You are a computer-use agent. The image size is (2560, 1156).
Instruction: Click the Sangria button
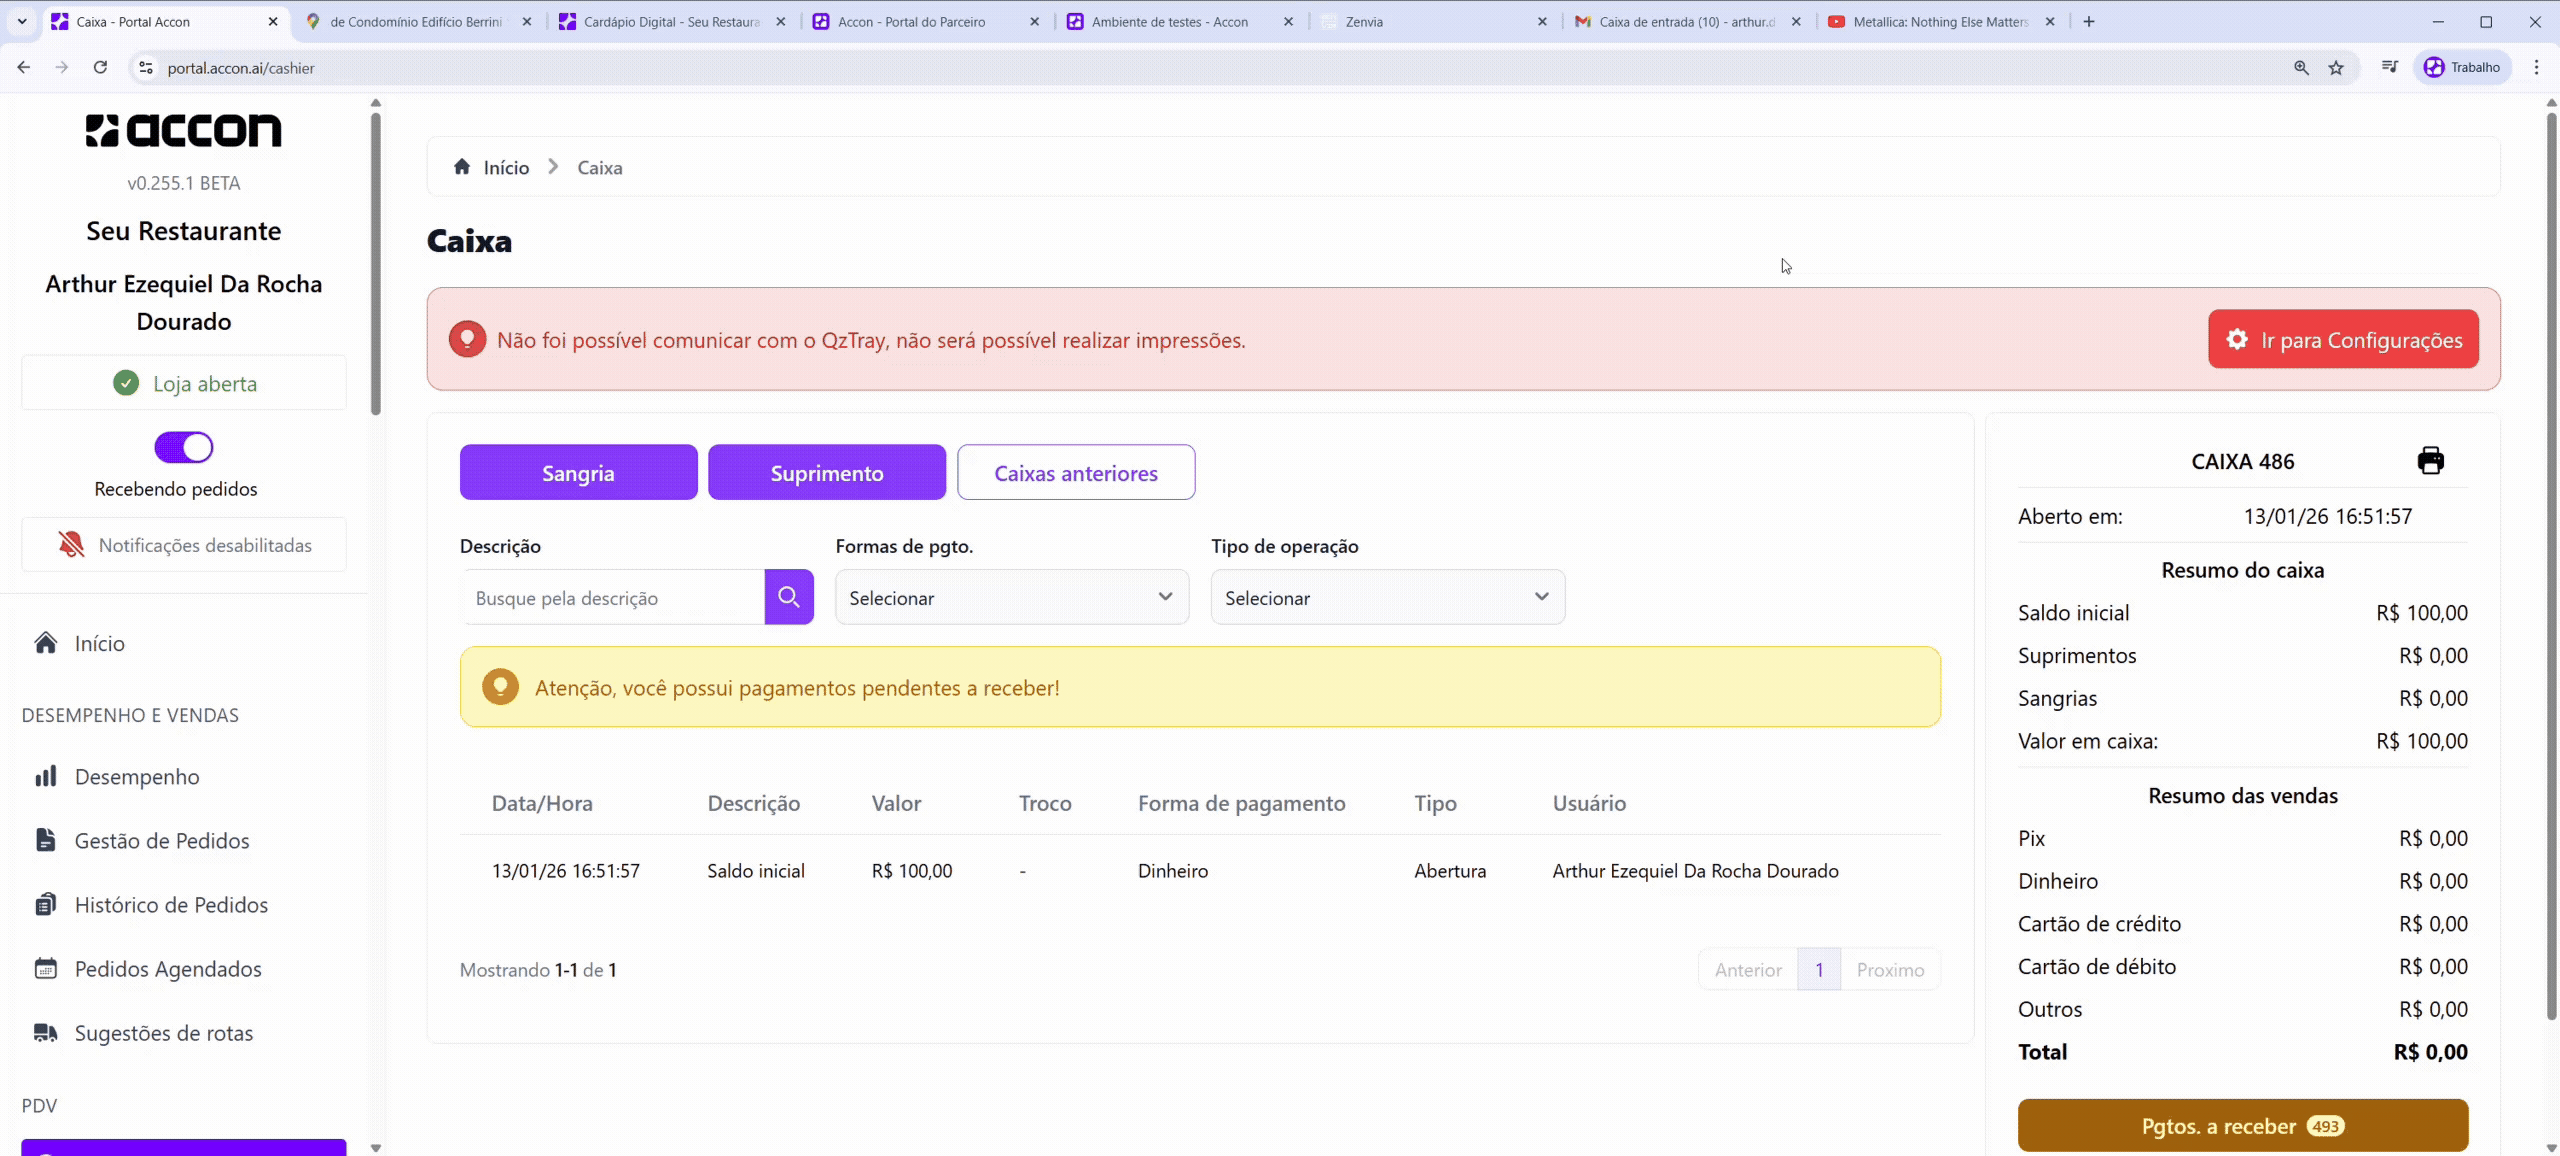(x=578, y=473)
